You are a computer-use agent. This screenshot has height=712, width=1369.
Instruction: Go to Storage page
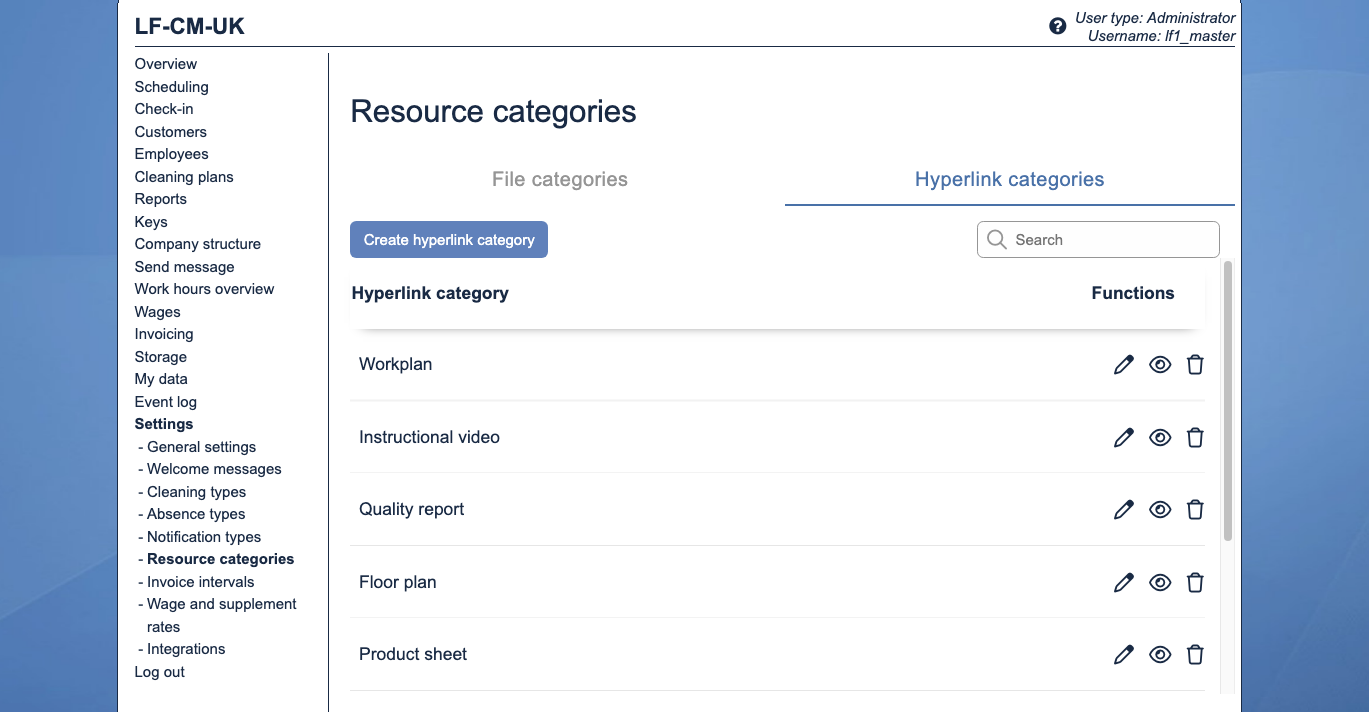(x=161, y=357)
